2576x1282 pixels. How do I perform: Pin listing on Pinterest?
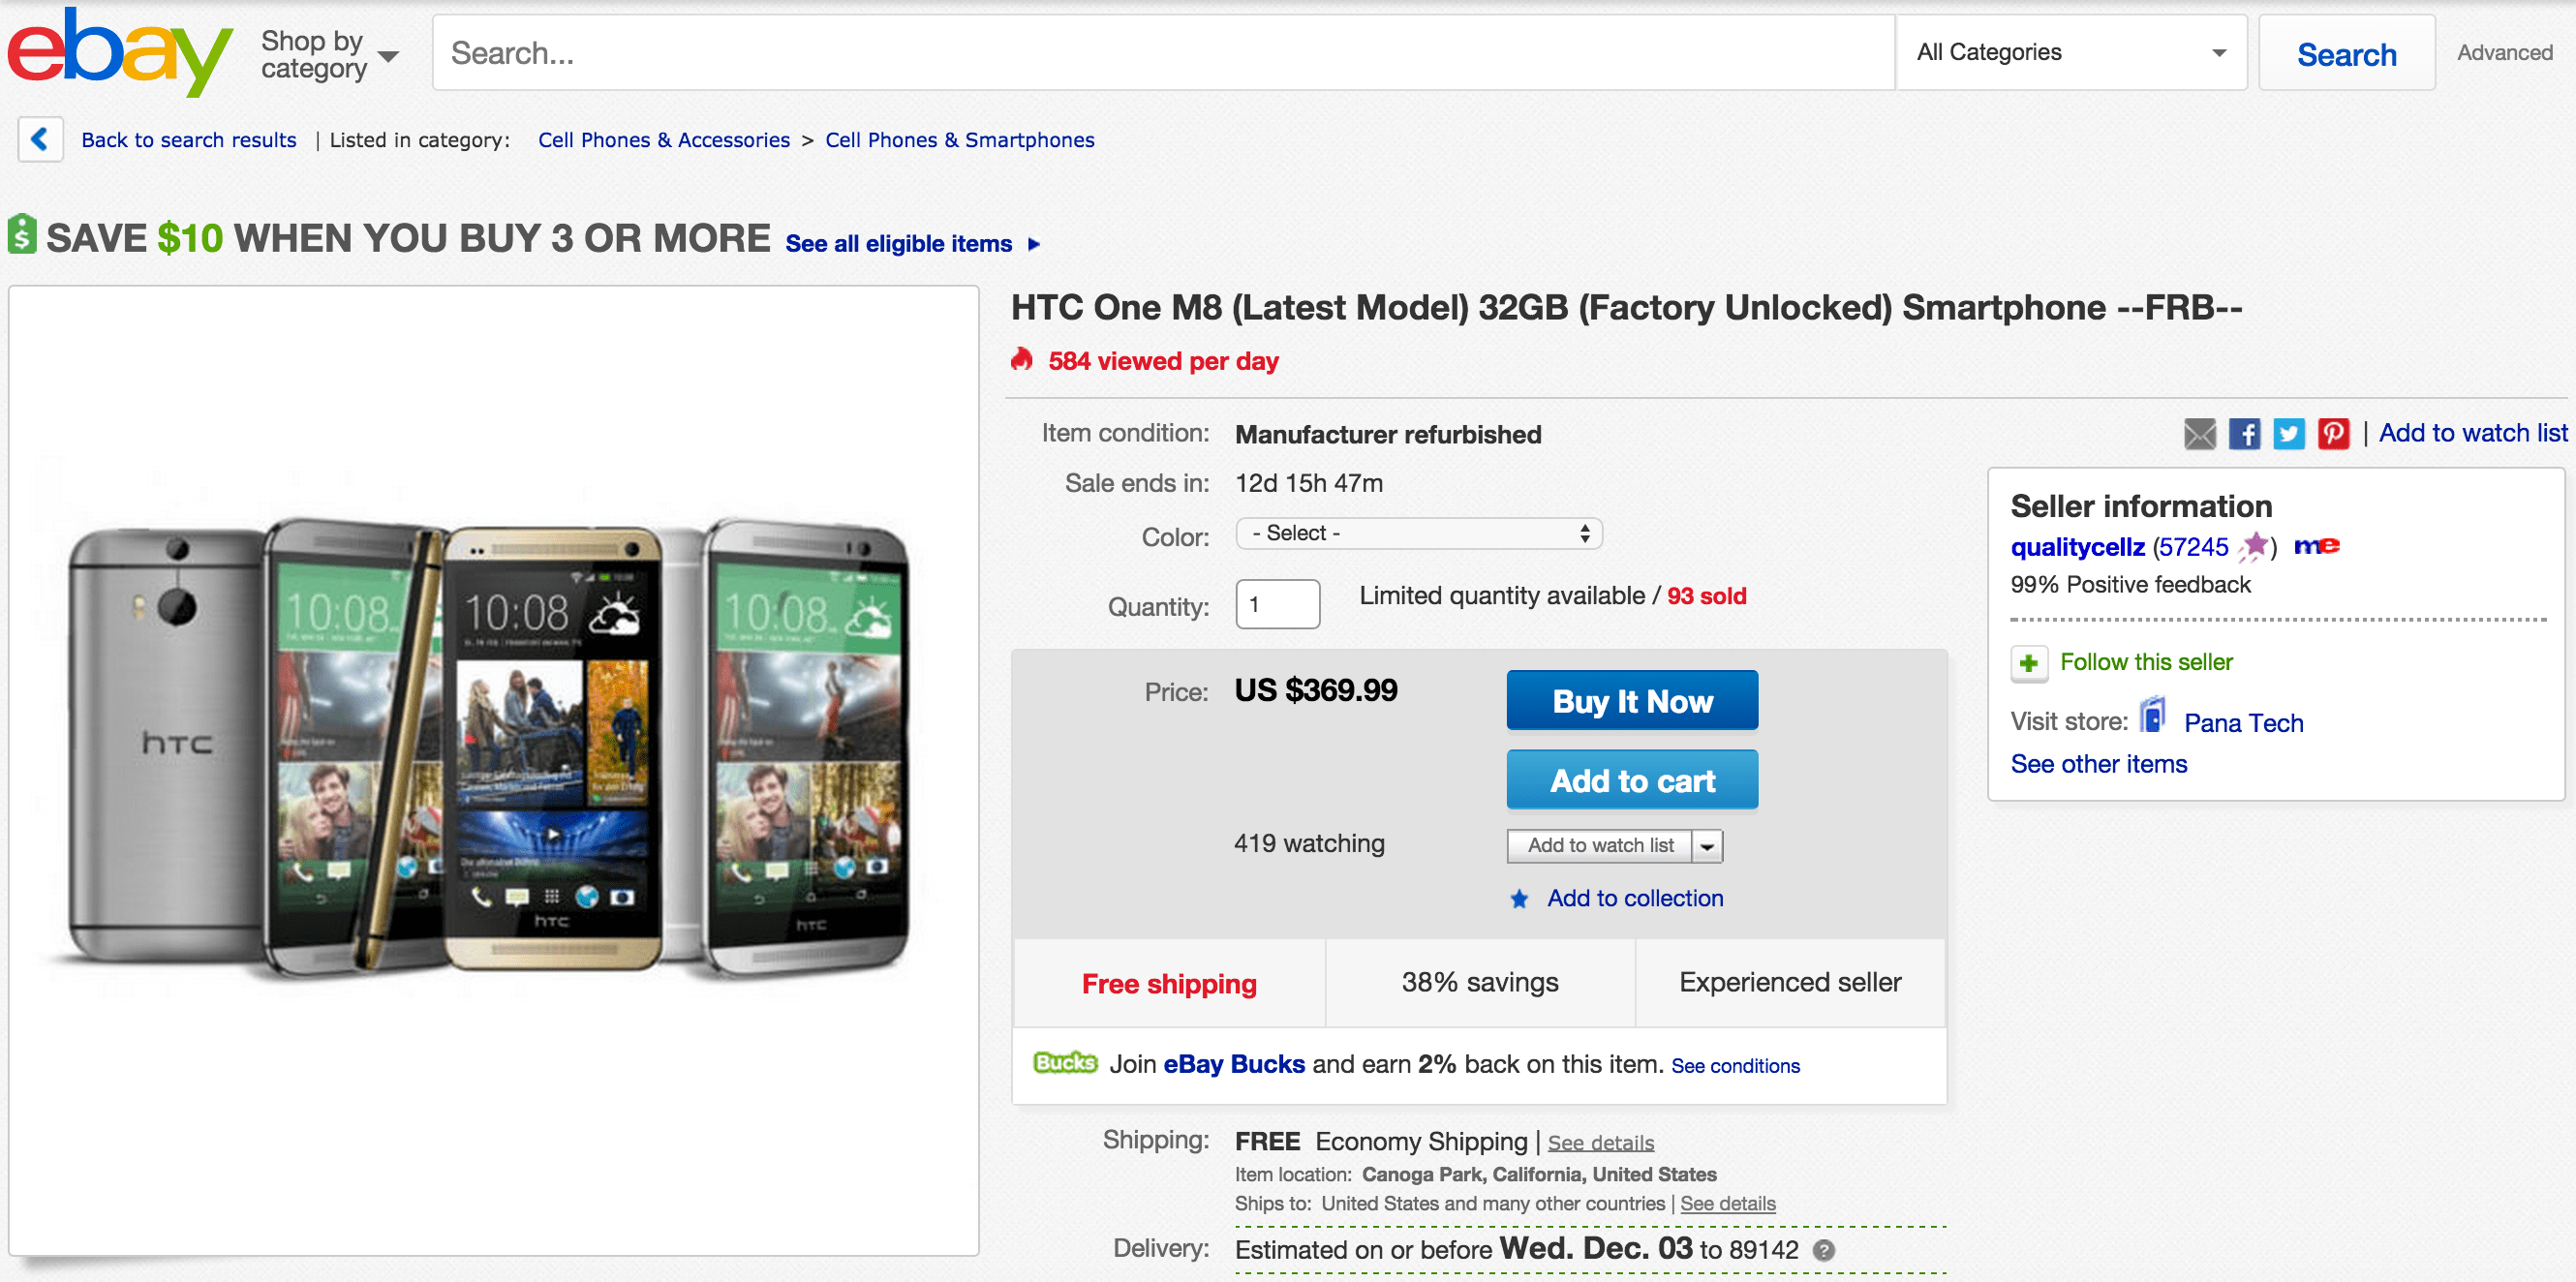click(2333, 434)
